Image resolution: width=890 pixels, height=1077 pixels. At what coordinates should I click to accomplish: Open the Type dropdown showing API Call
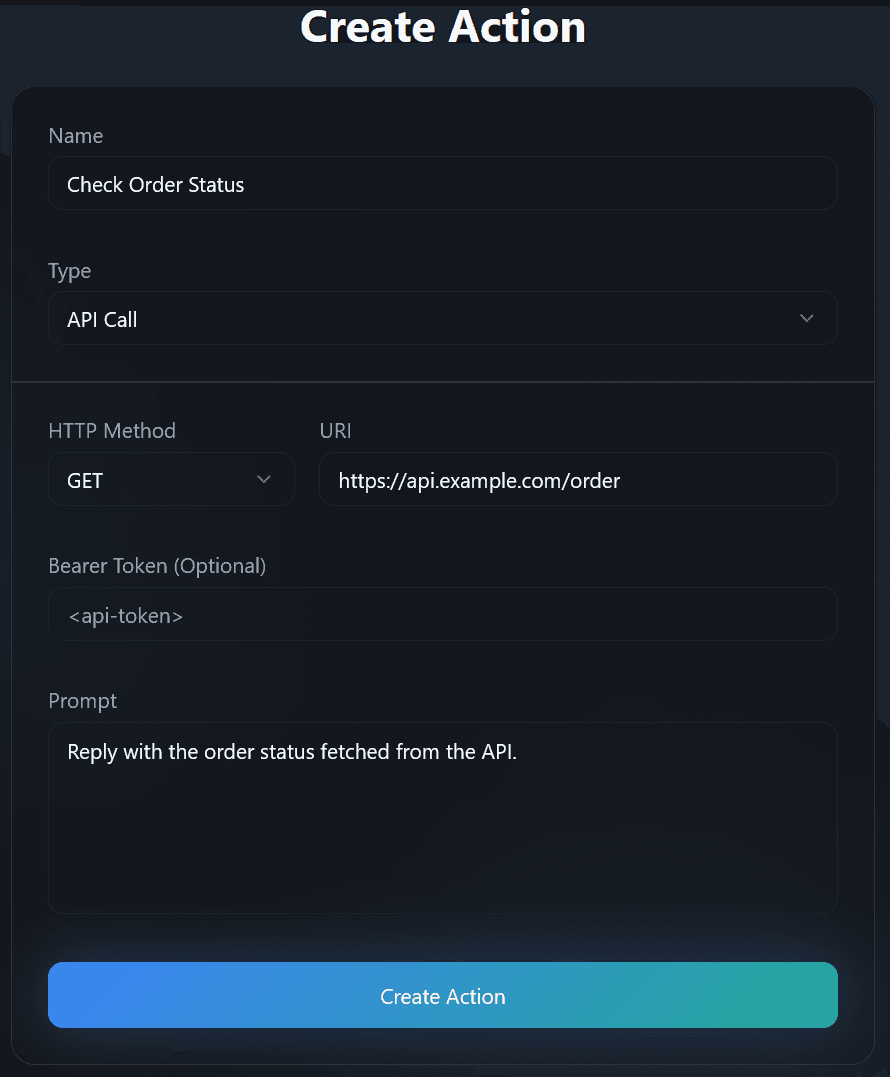pyautogui.click(x=443, y=318)
